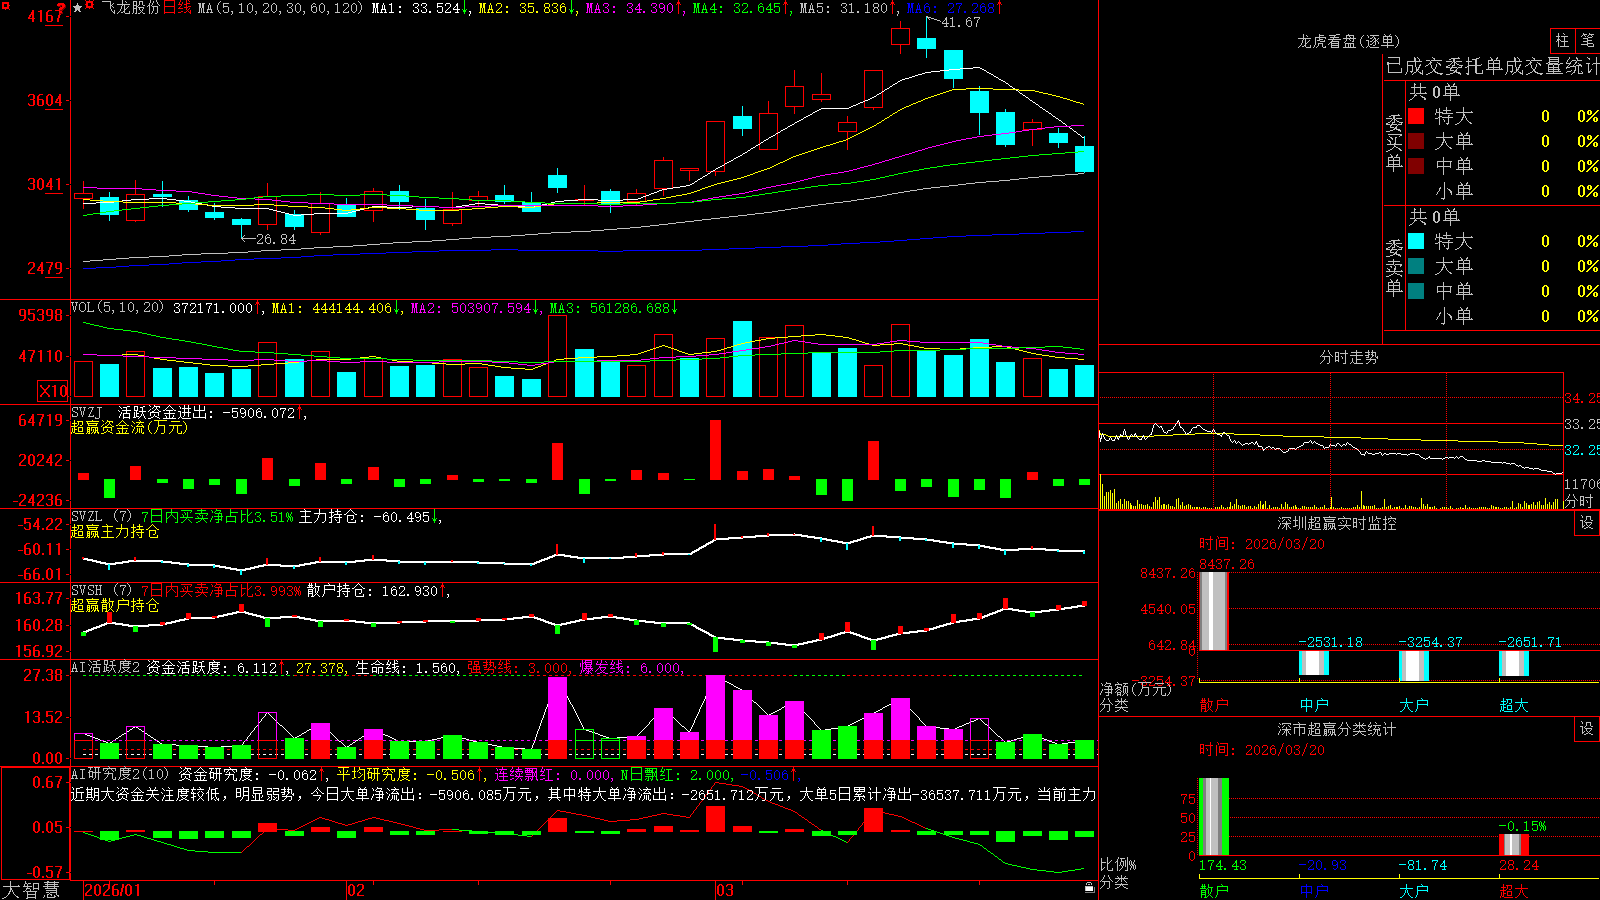Click the 已成交委托单成交量统计 header

pyautogui.click(x=1492, y=66)
